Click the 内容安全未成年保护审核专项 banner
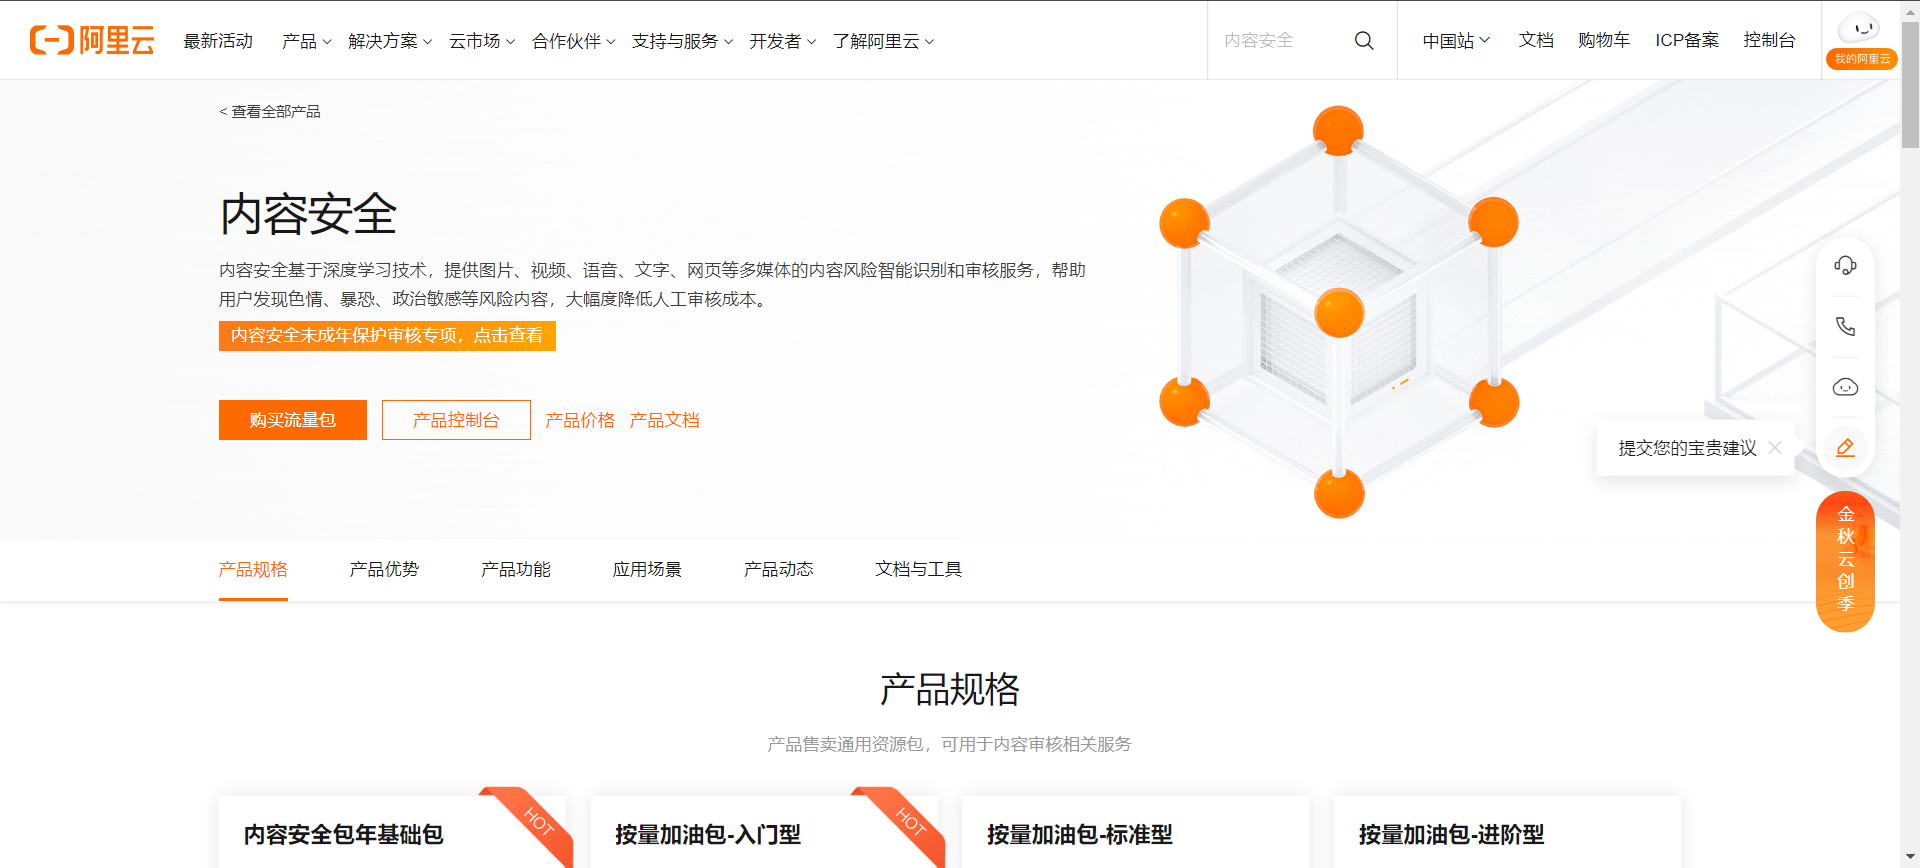The image size is (1920, 868). click(387, 336)
